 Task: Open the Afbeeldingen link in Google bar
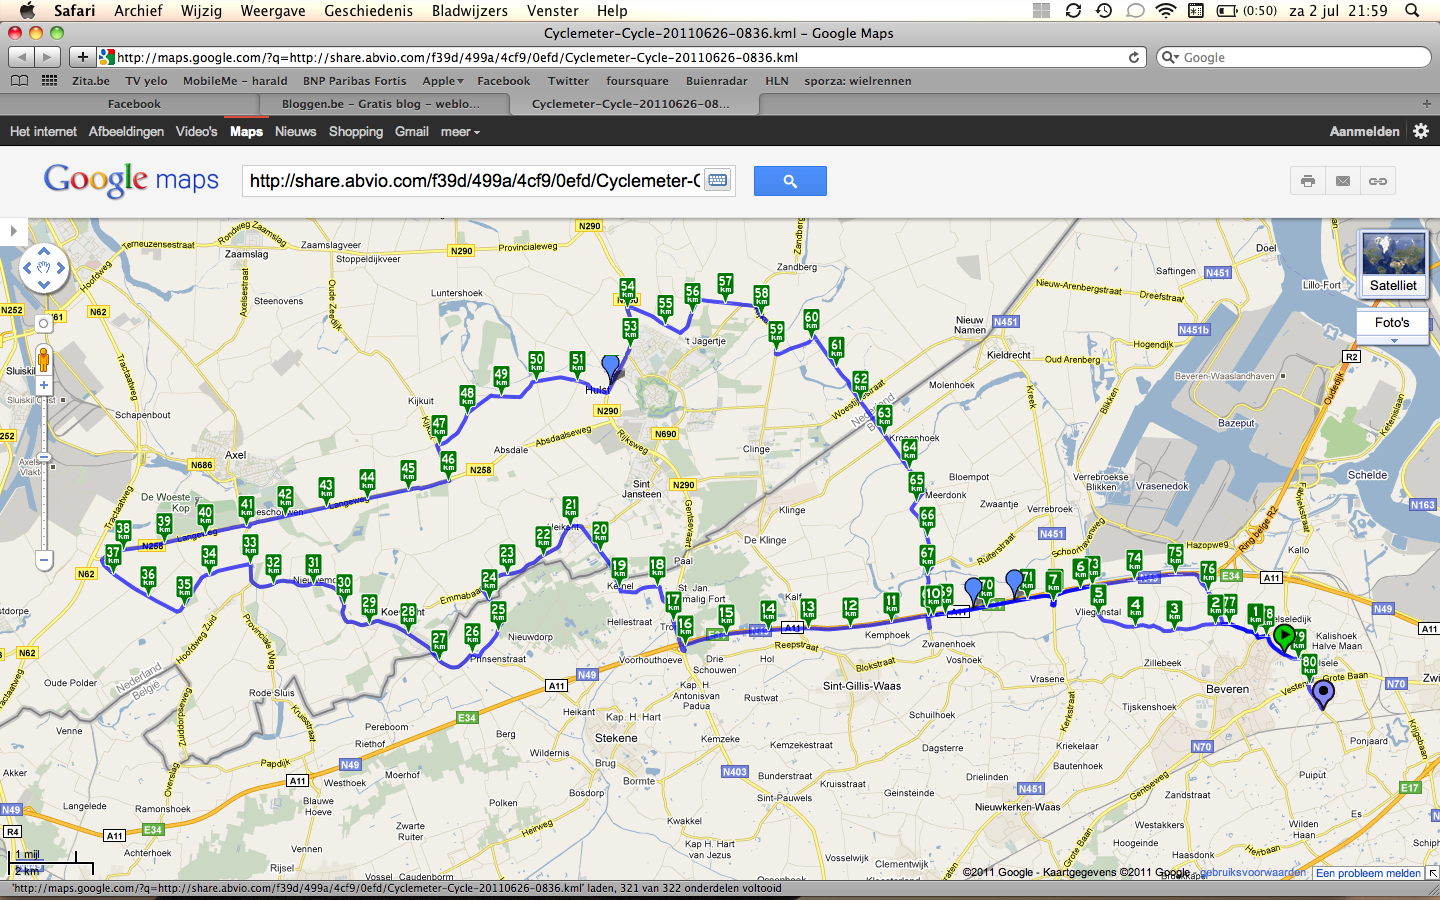coord(126,131)
